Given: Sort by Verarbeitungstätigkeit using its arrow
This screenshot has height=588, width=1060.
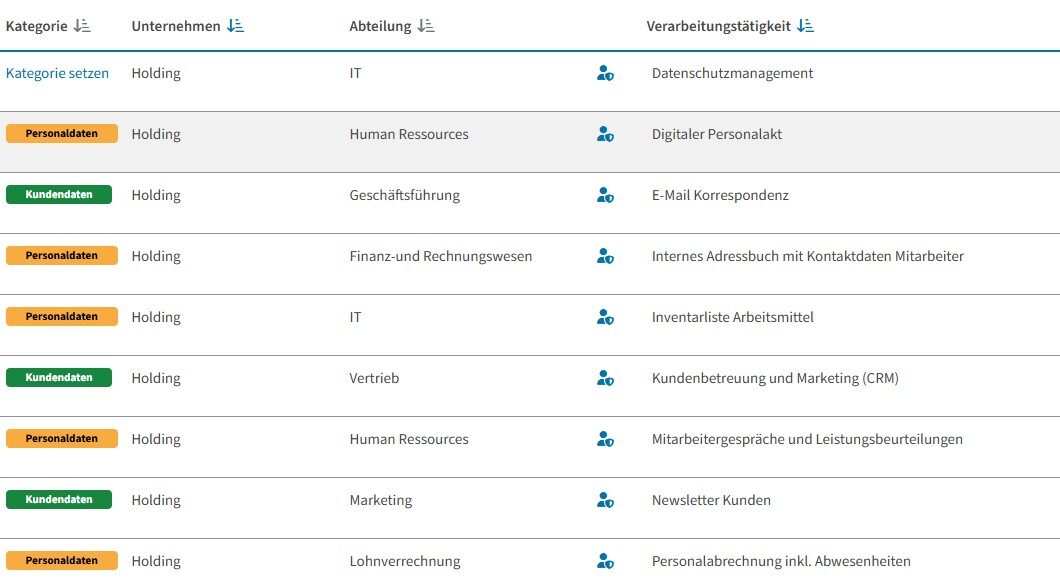Looking at the screenshot, I should [805, 26].
